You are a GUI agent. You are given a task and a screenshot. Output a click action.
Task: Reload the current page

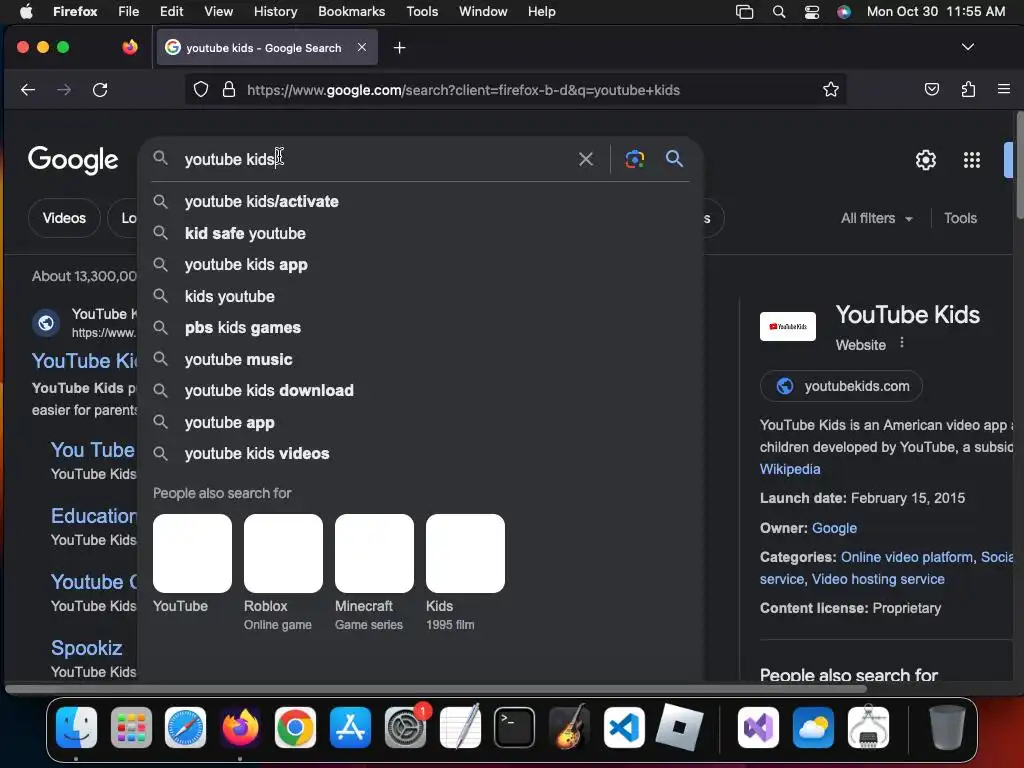pos(100,89)
